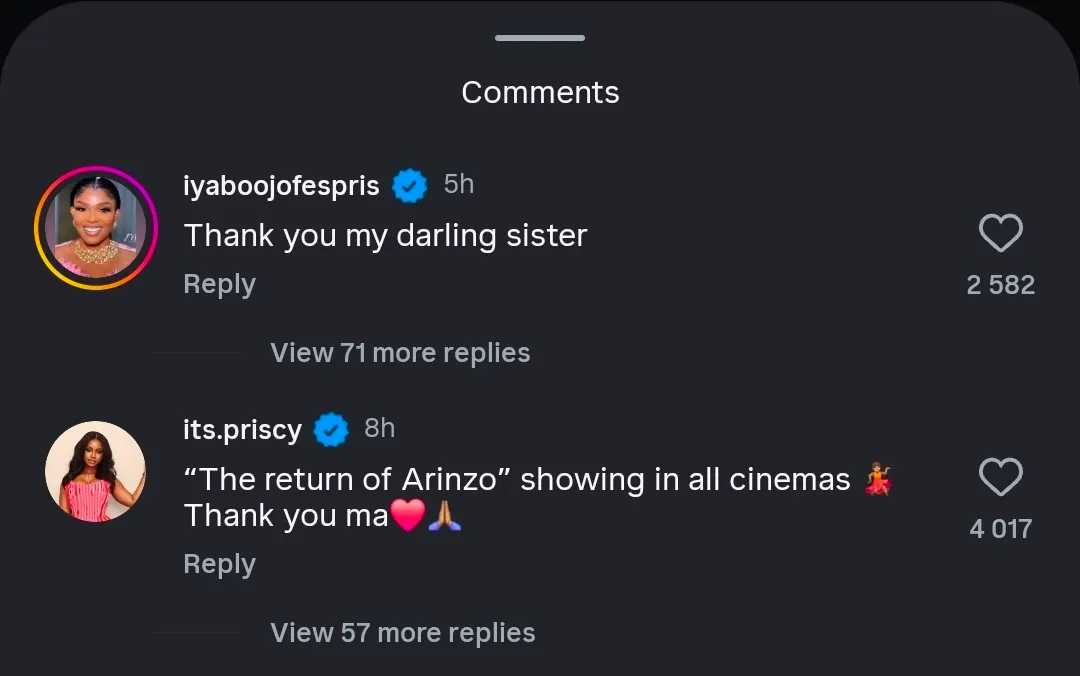Screen dimensions: 1080x676
Task: Tap the verified badge beside its.priscy
Action: click(331, 430)
